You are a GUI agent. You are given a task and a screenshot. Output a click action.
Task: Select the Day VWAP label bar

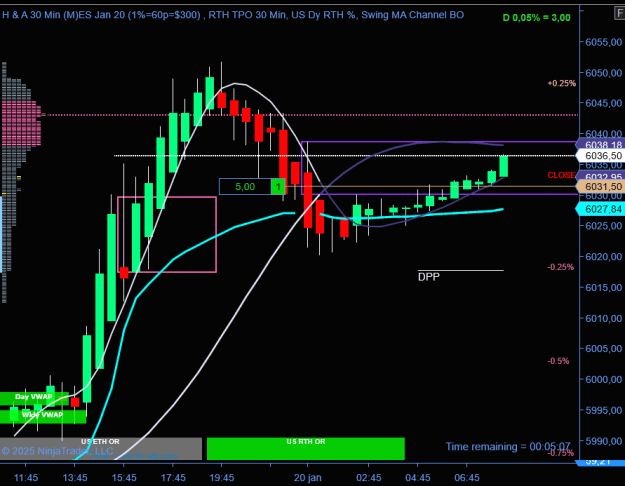34,397
